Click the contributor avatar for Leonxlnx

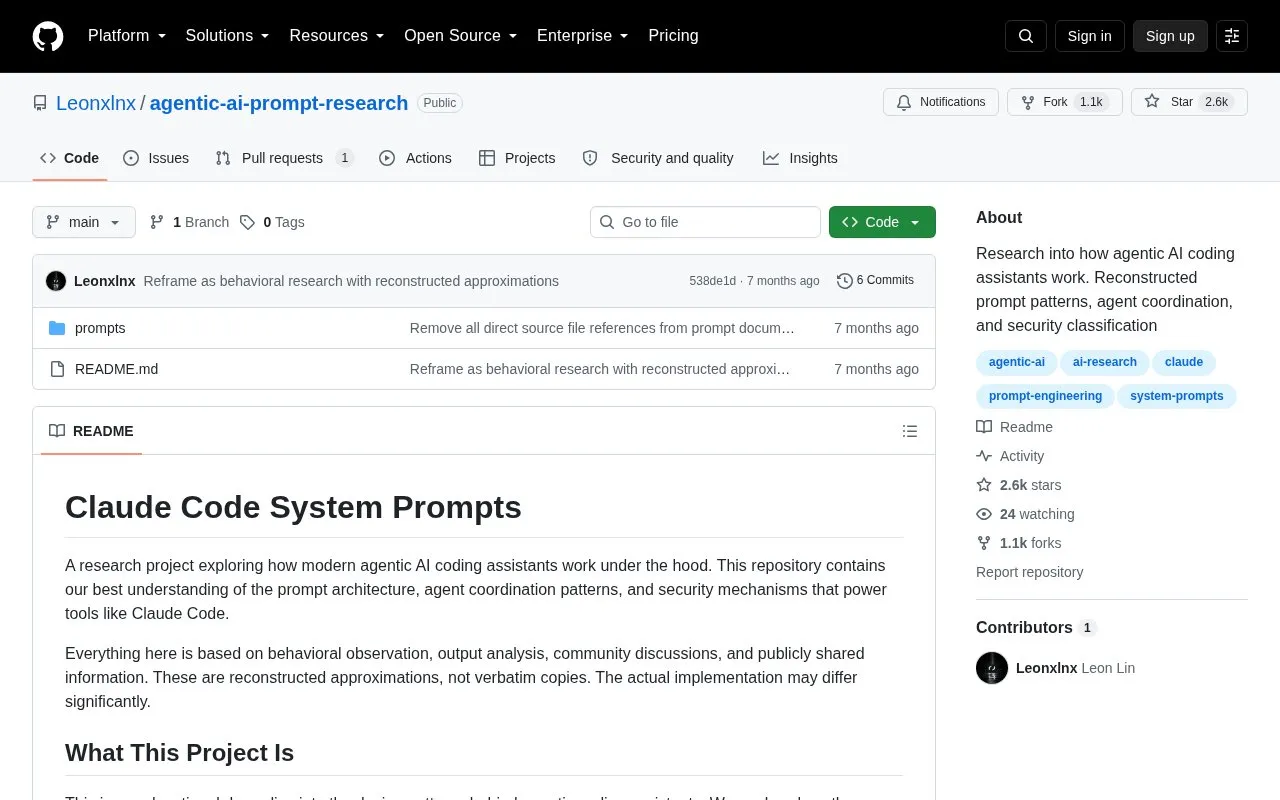992,668
